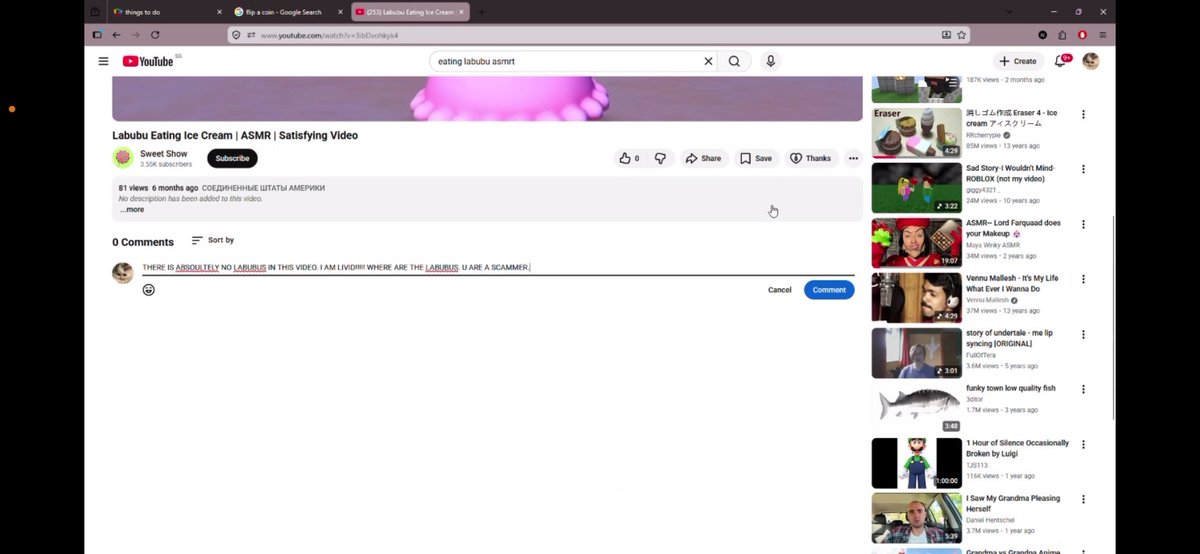Click the '0 Comments' heading text
Image resolution: width=1200 pixels, height=554 pixels.
tap(143, 242)
